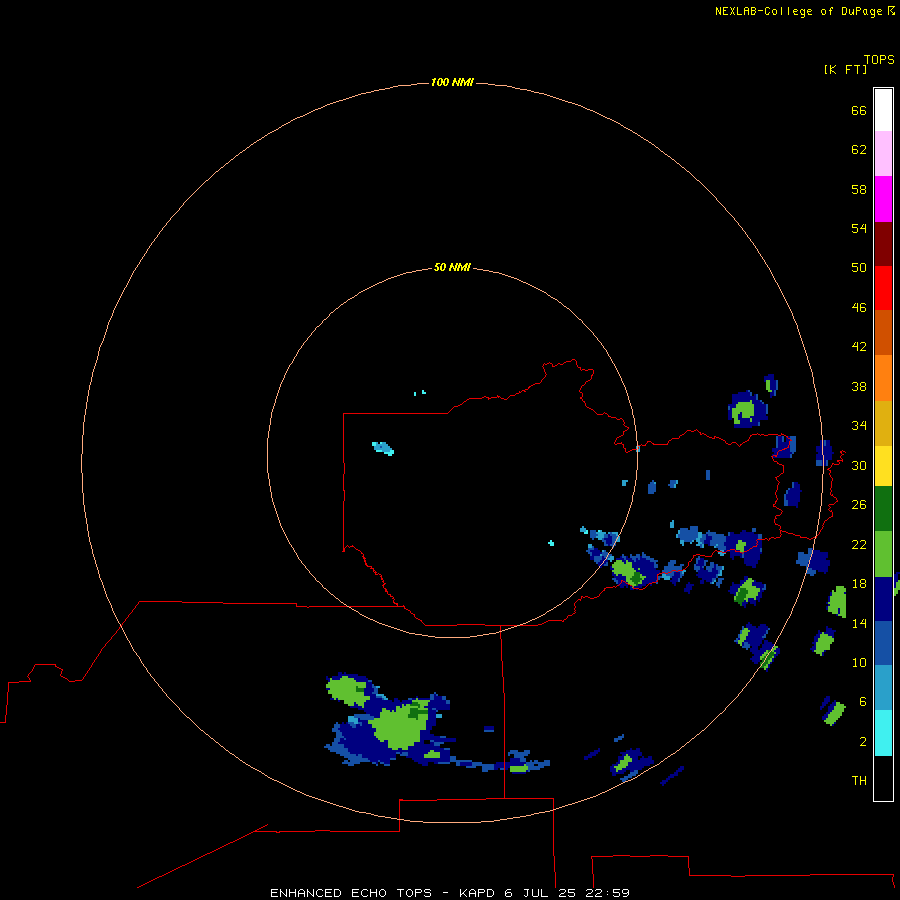Click the 62 value on the scale
900x900 pixels.
pyautogui.click(x=859, y=149)
